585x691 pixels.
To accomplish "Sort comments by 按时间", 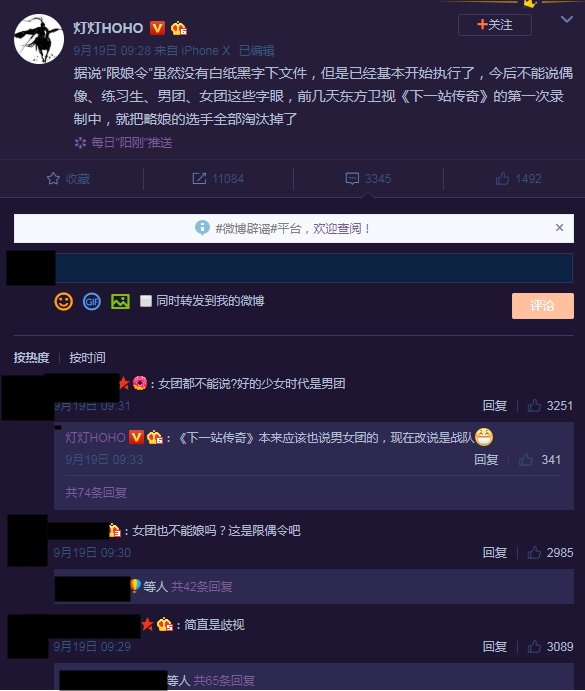I will (87, 357).
